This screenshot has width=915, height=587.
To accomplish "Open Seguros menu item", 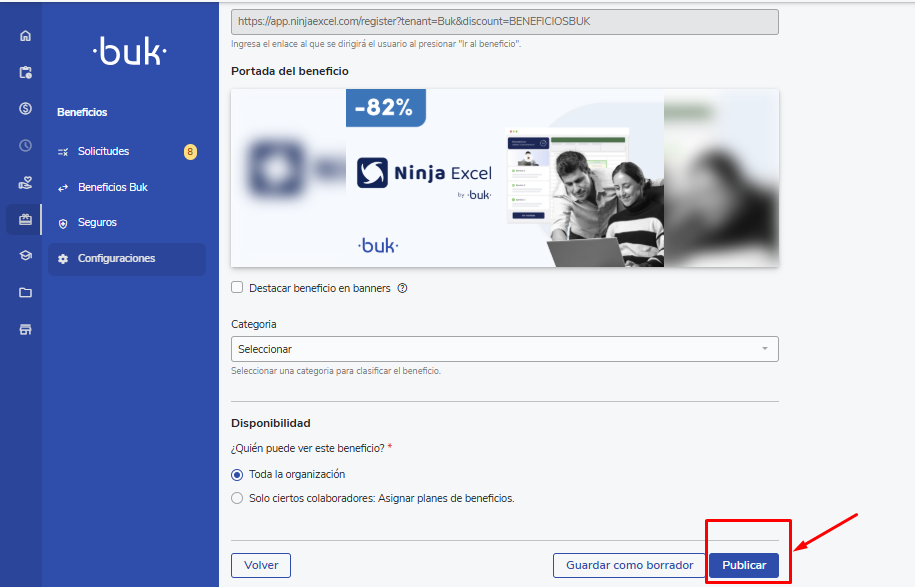I will (97, 223).
